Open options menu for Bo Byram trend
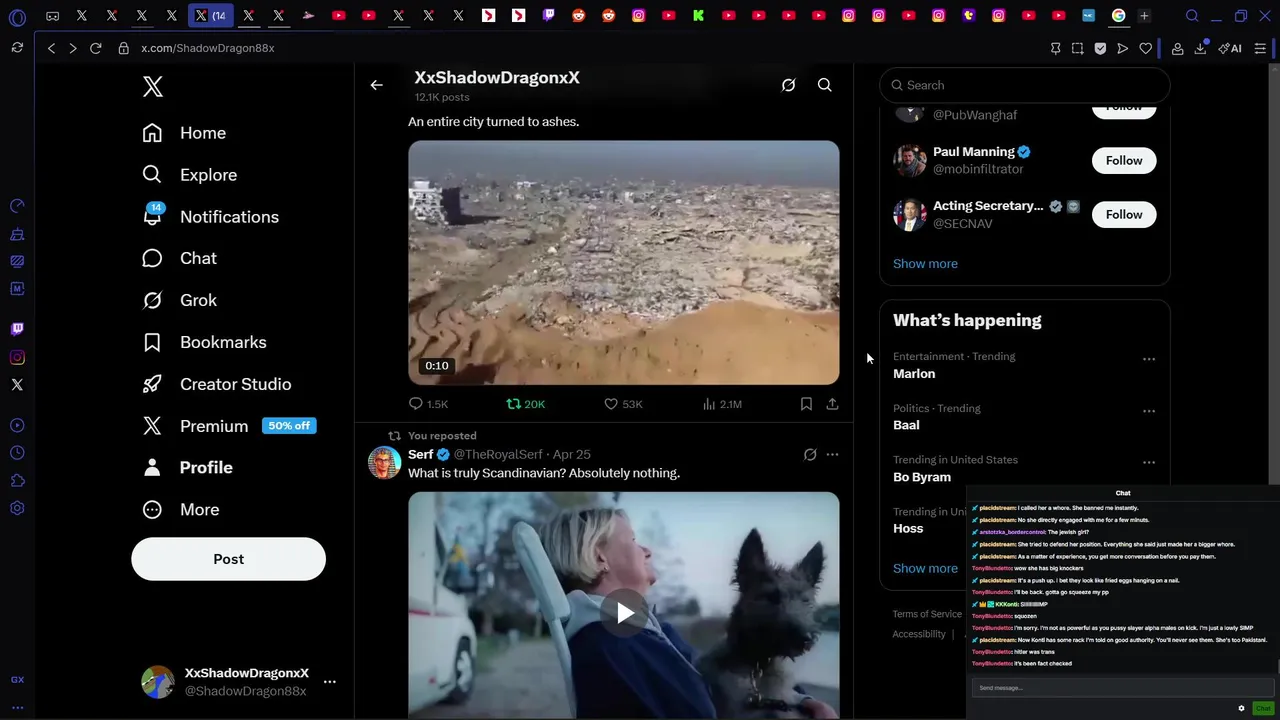The height and width of the screenshot is (720, 1280). pos(1149,463)
